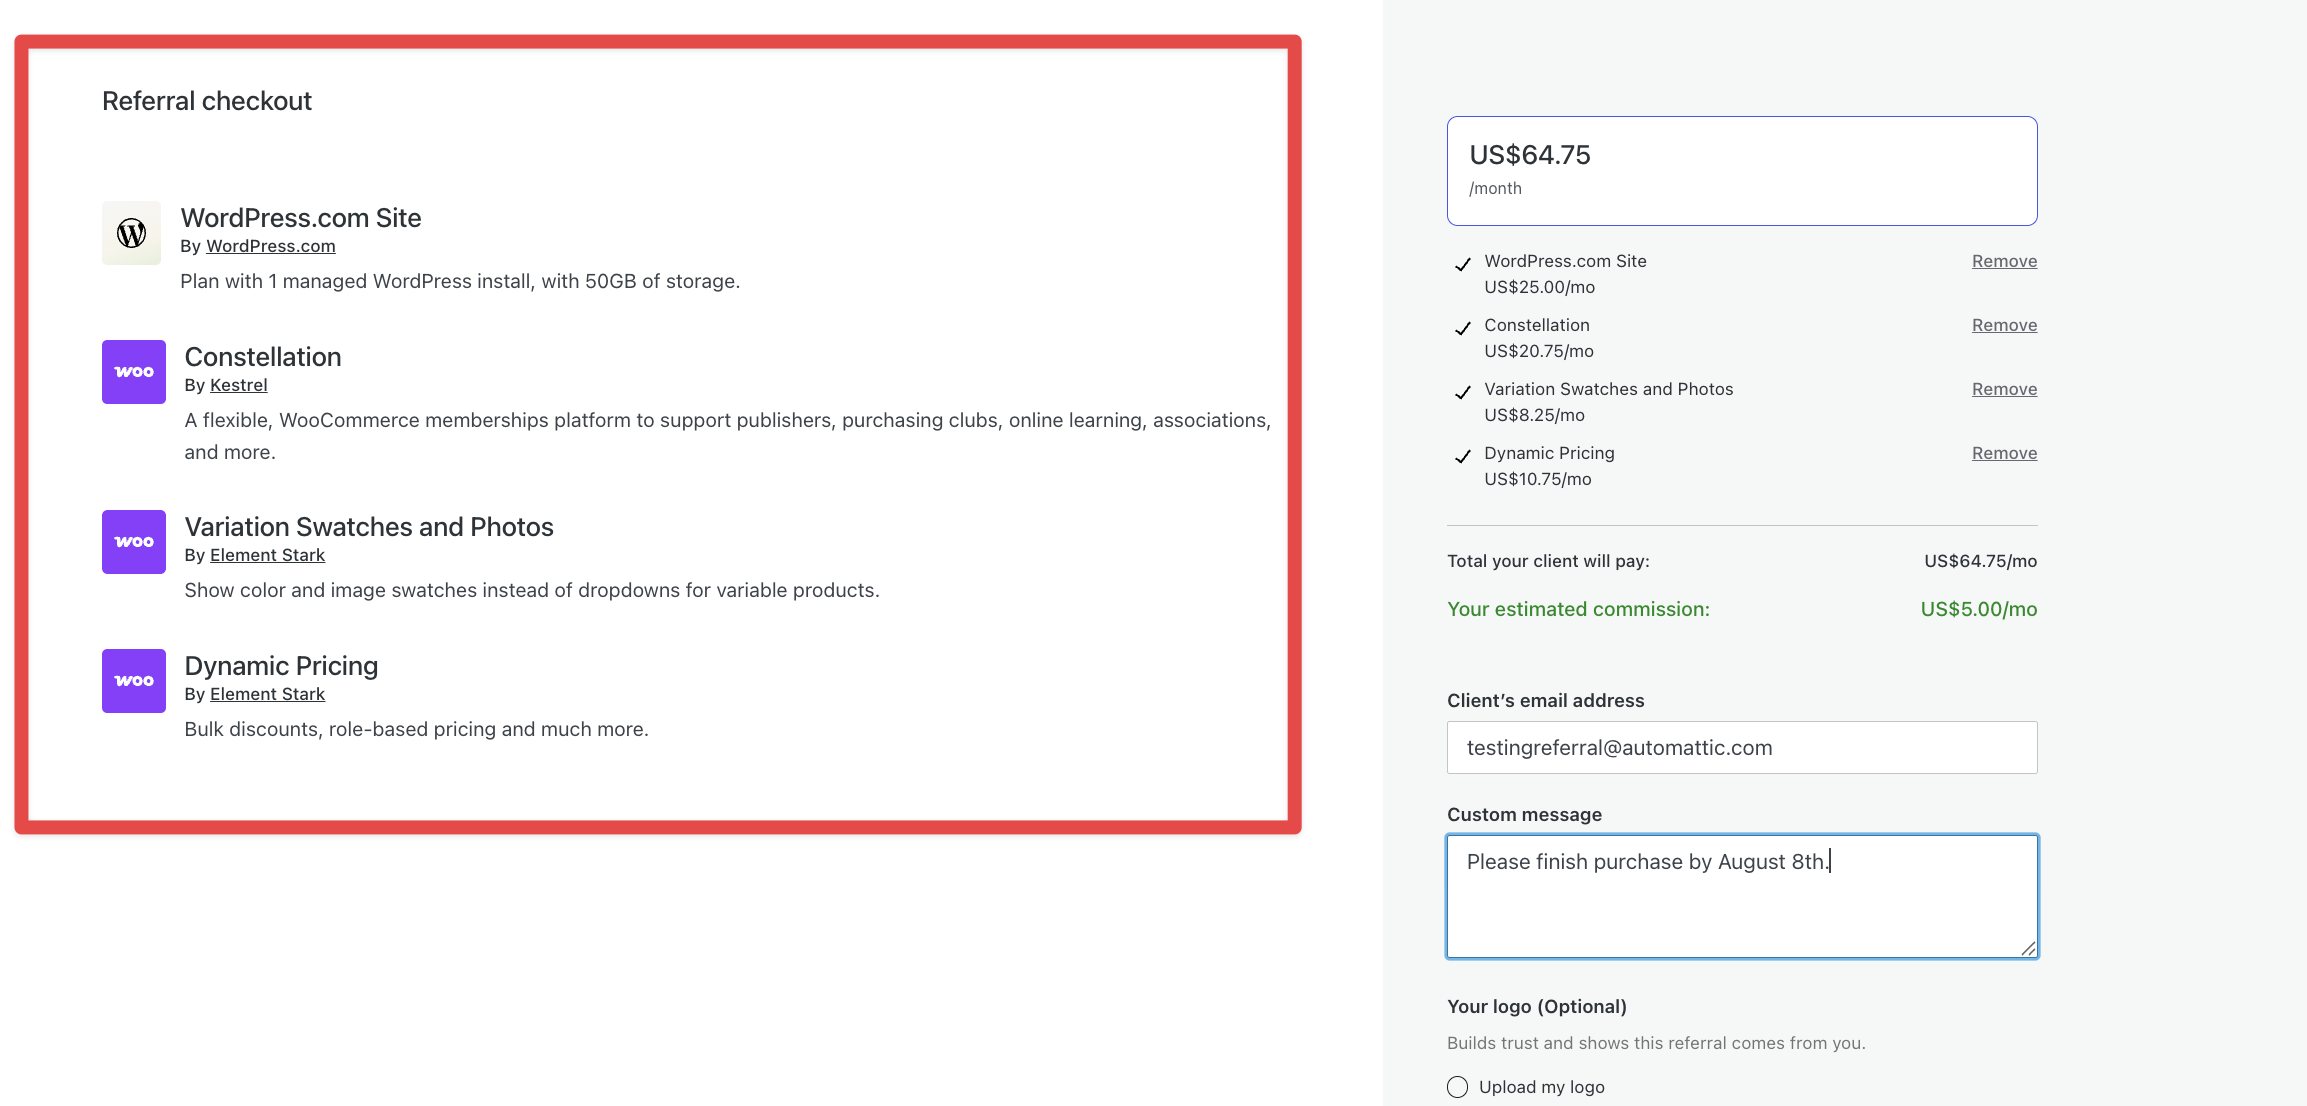Select the Upload my logo radio option
The image size is (2307, 1106).
point(1458,1087)
